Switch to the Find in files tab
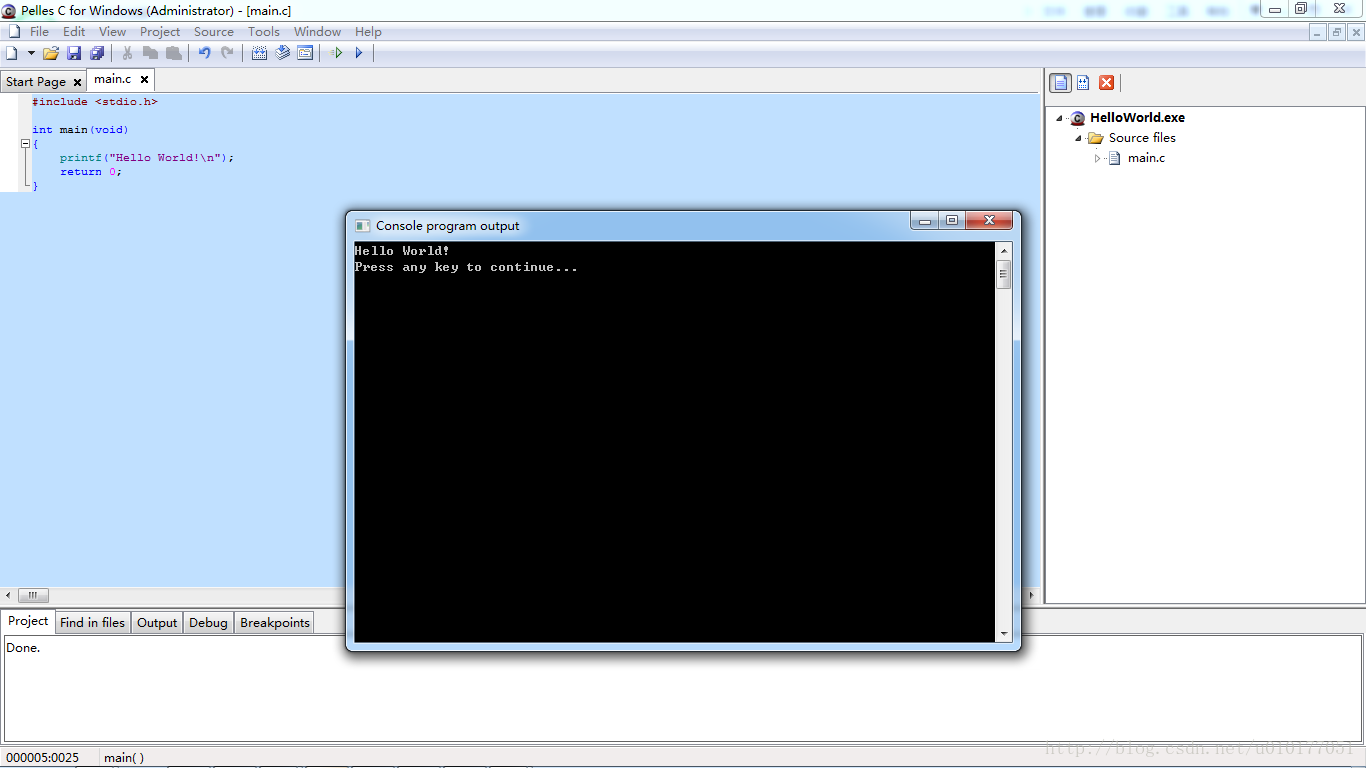1366x768 pixels. (x=92, y=622)
